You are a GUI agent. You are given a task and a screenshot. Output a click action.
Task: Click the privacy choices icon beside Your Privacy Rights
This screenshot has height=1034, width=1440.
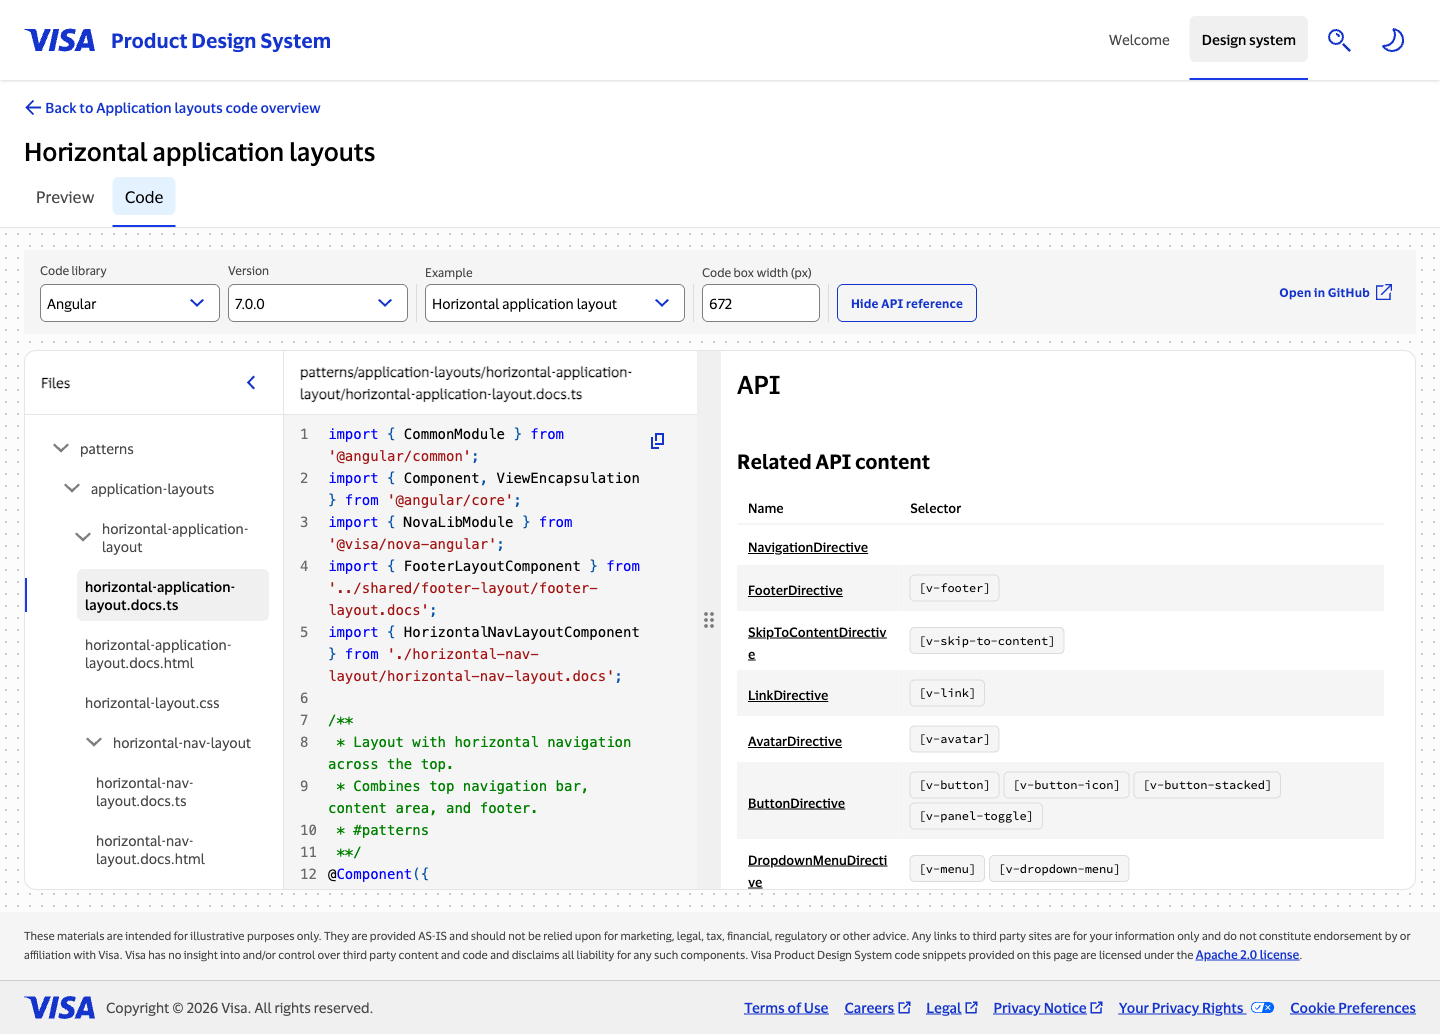point(1263,1008)
